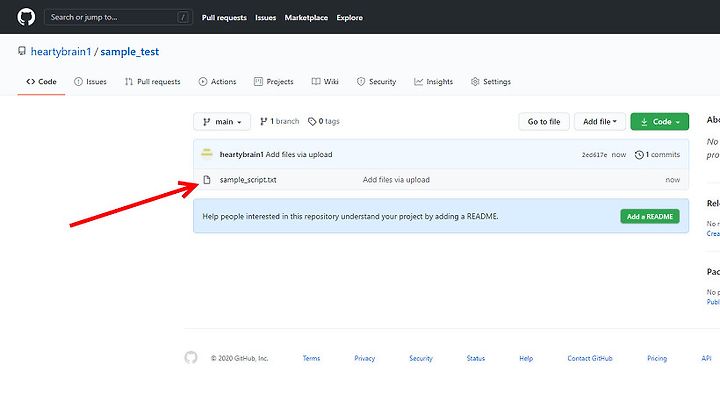The width and height of the screenshot is (720, 393).
Task: Click the footer GitHub logo
Action: tap(191, 357)
